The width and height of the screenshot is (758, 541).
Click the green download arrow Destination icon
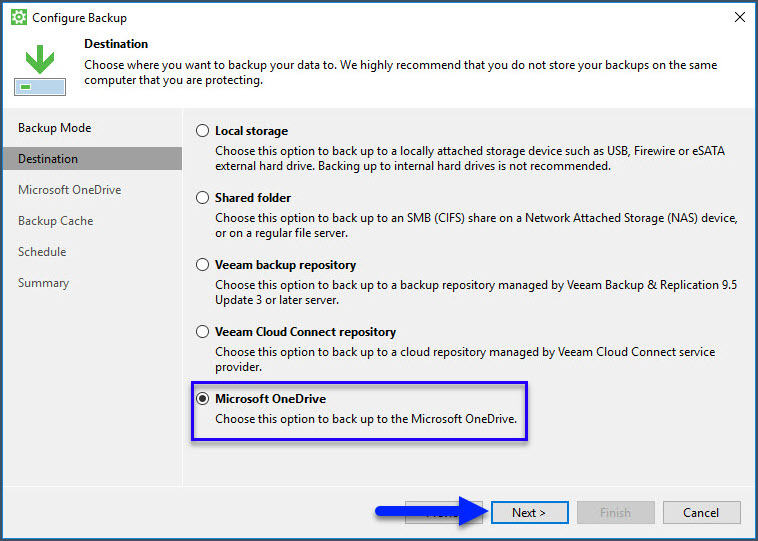tap(39, 69)
